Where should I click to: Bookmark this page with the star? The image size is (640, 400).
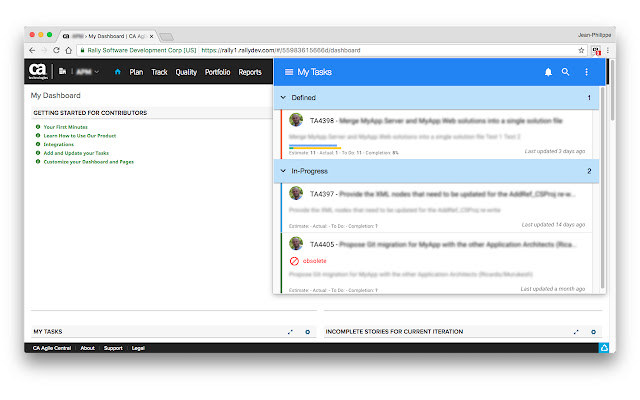581,50
